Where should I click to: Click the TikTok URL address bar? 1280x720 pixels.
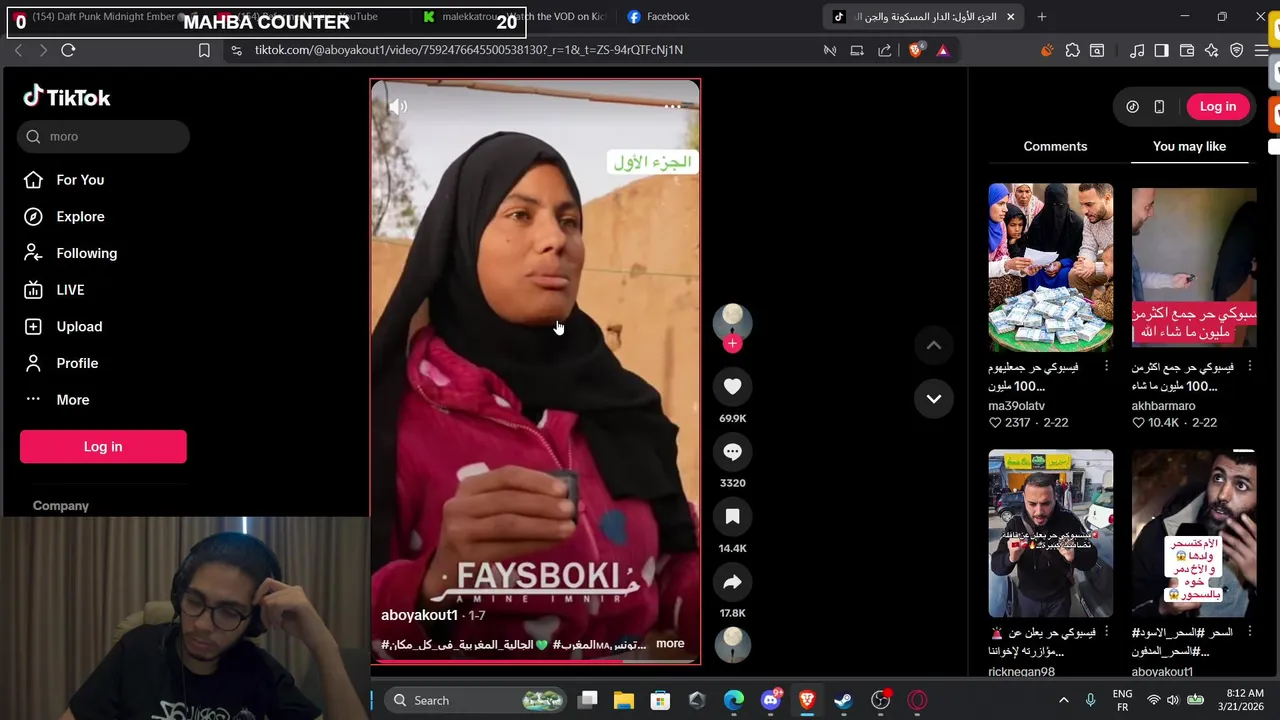pos(469,50)
